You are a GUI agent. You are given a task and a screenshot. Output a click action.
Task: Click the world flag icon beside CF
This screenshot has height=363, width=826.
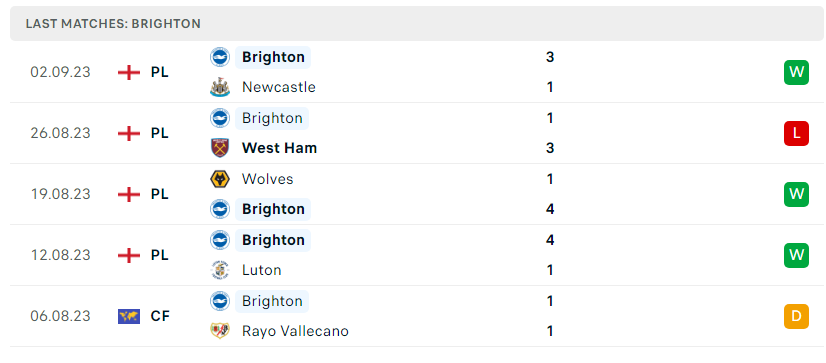[x=129, y=316]
